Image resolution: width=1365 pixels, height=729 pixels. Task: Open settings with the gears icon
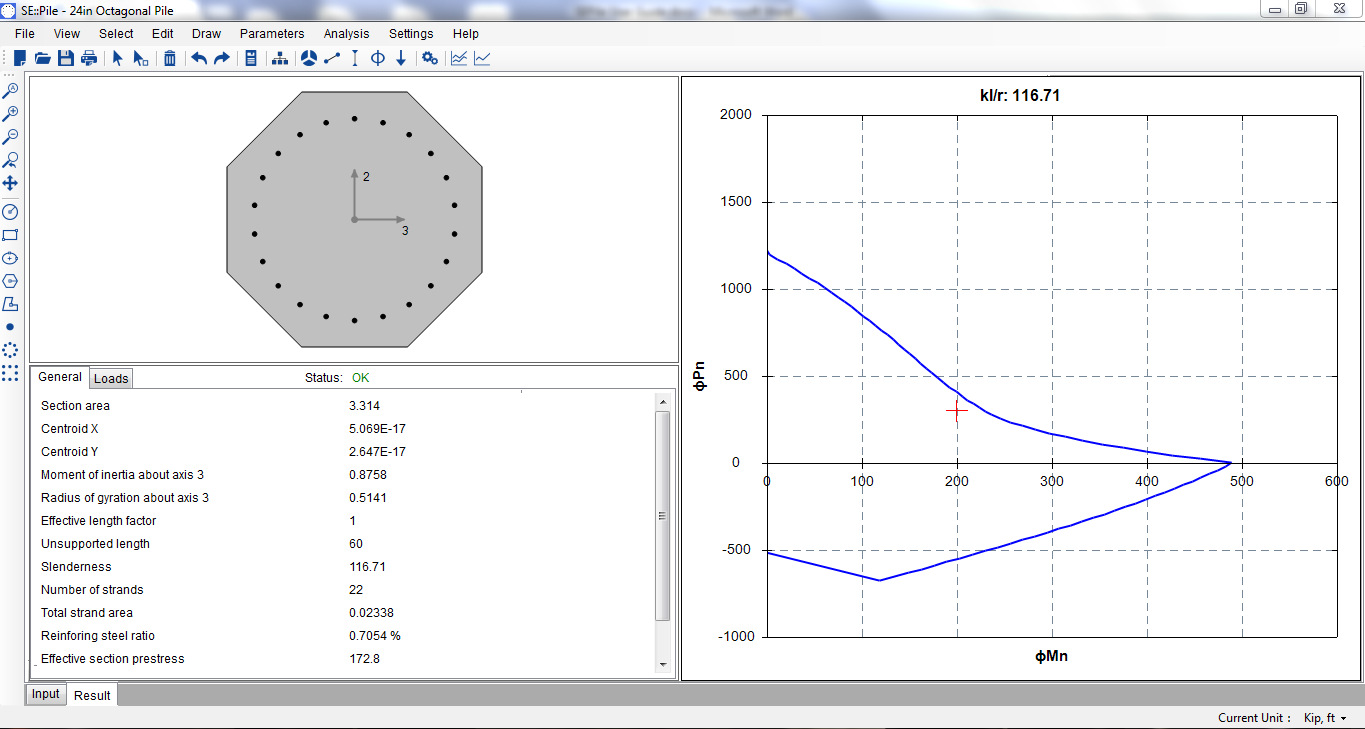click(430, 58)
